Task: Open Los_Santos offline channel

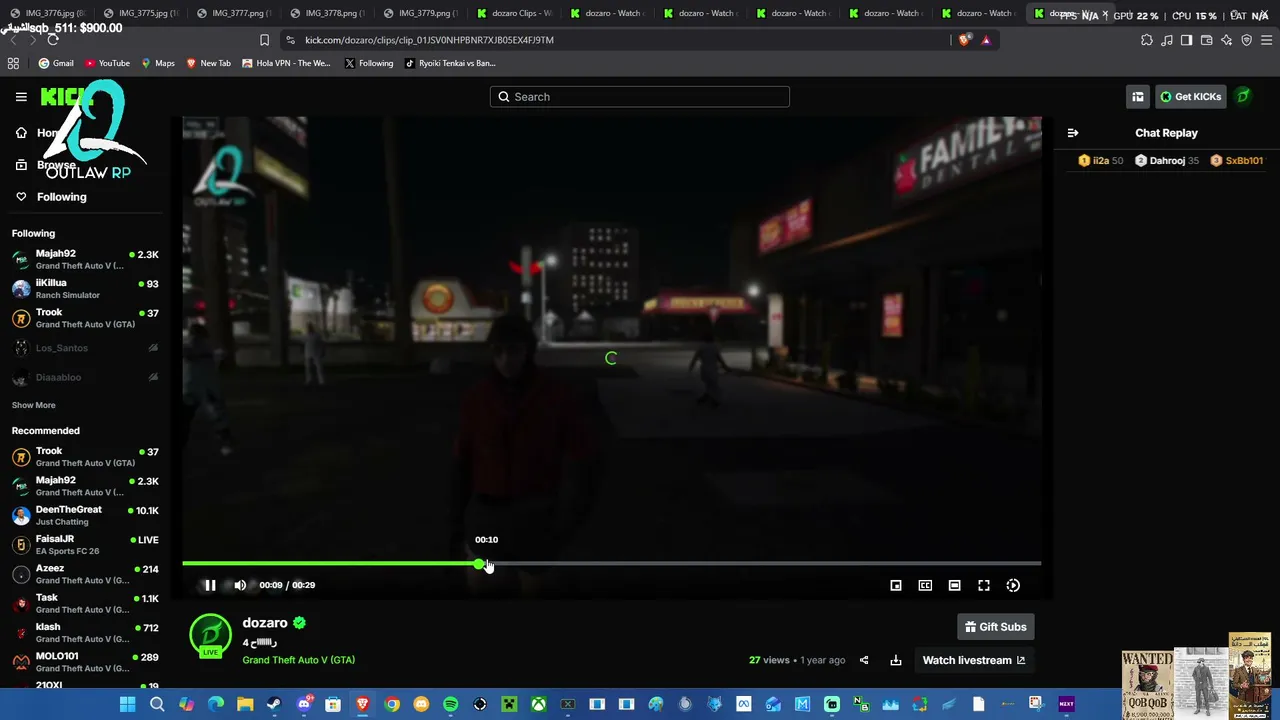Action: (85, 348)
